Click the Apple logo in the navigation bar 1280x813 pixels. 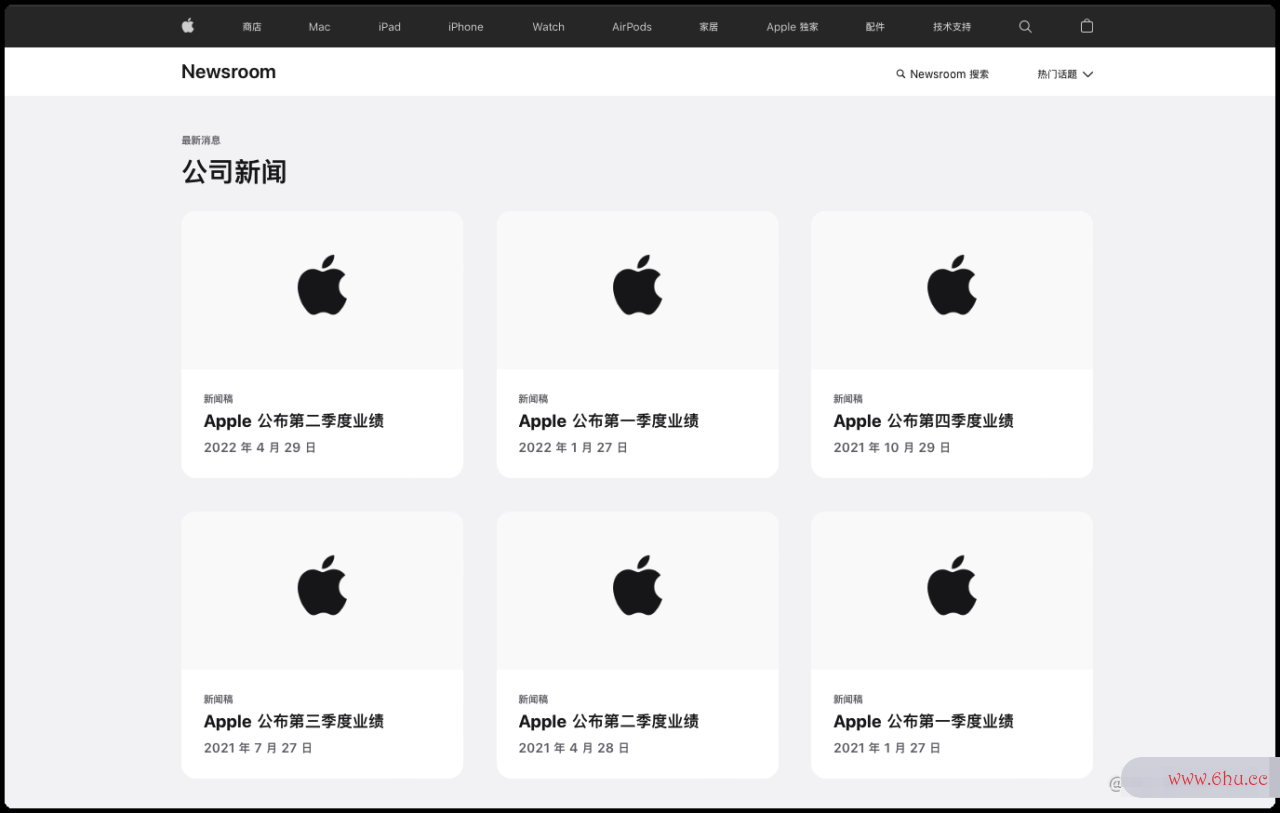188,26
